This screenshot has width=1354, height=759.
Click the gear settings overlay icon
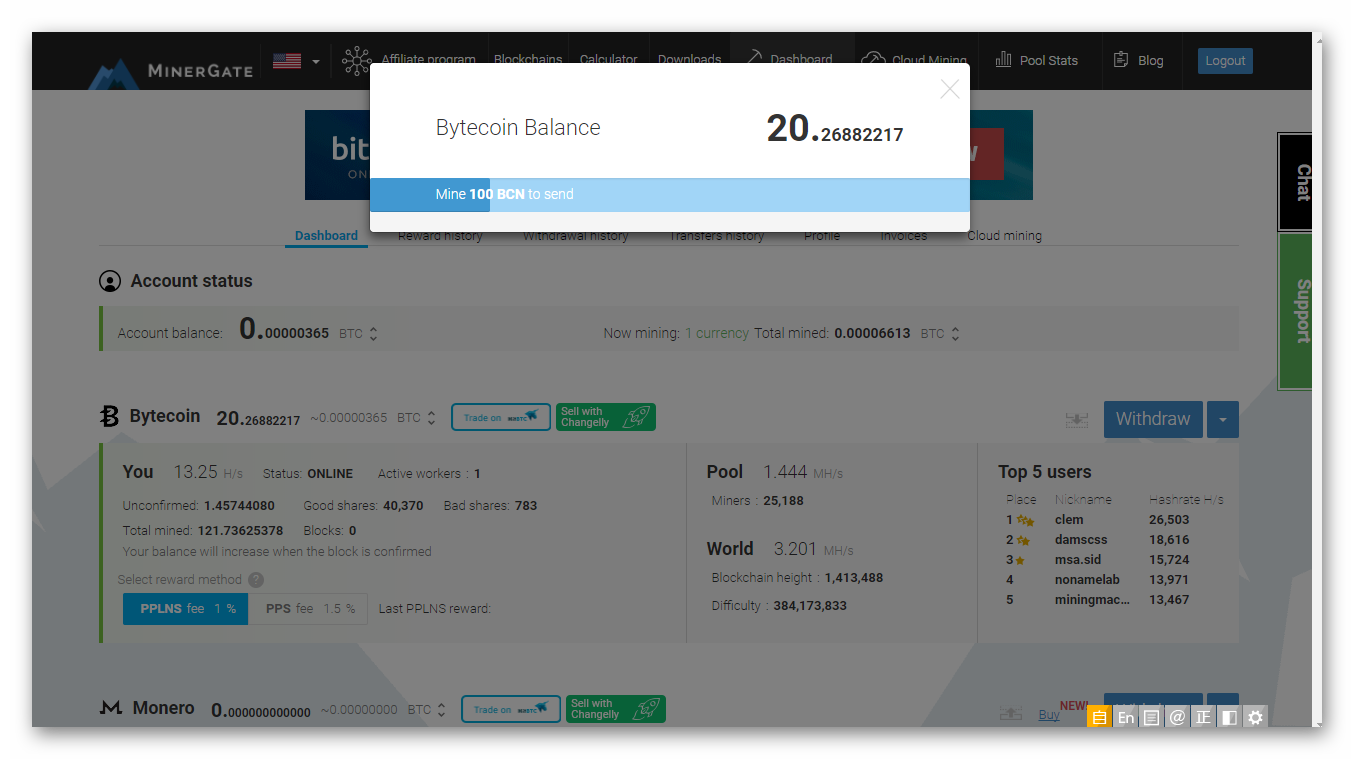point(1255,717)
